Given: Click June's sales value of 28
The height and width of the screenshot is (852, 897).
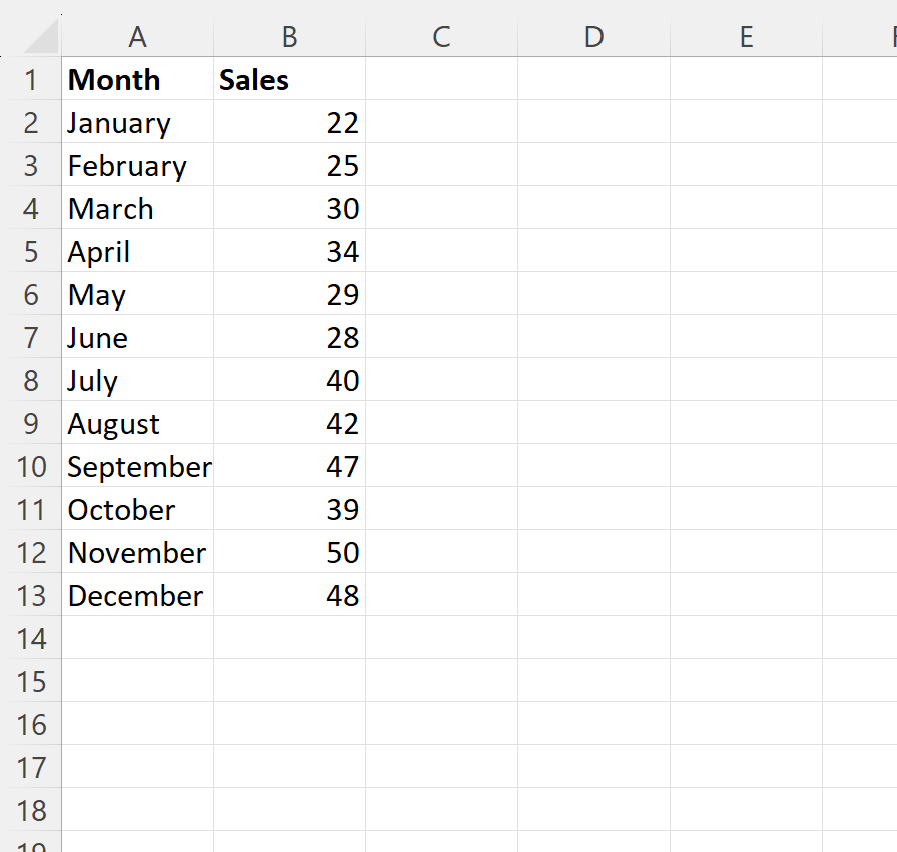Looking at the screenshot, I should point(289,337).
